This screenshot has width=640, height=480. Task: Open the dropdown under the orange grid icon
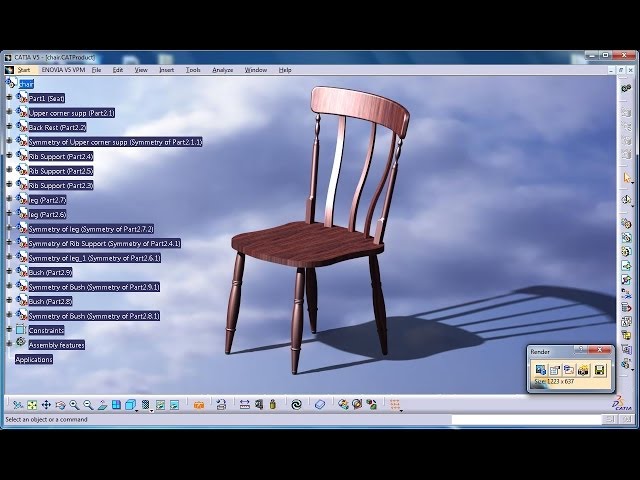[401, 410]
